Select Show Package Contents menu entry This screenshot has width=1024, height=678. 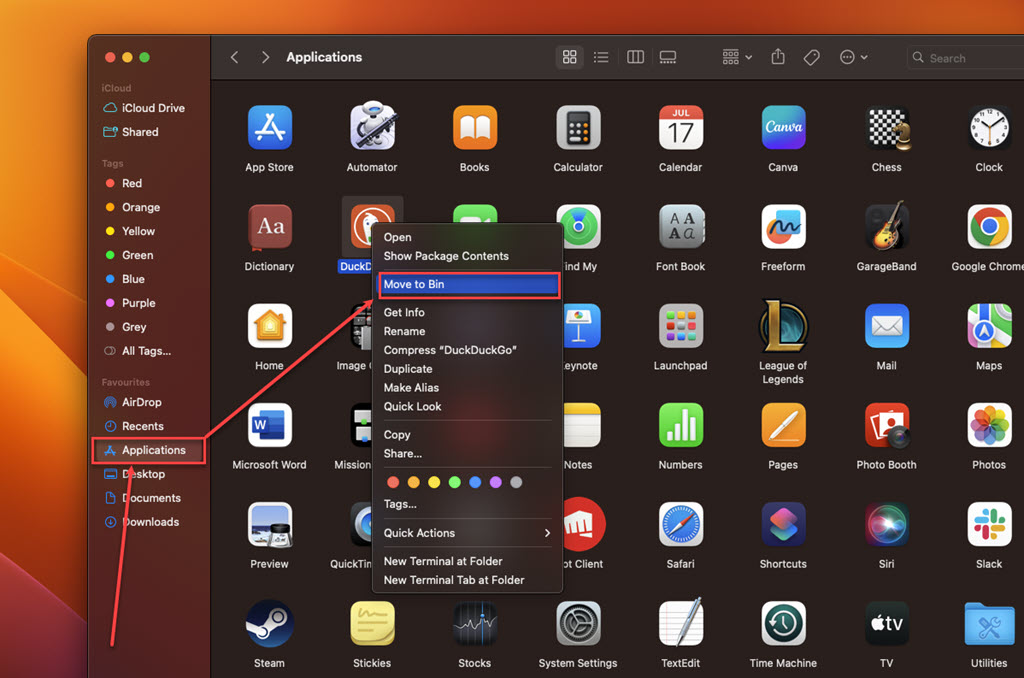click(x=467, y=256)
